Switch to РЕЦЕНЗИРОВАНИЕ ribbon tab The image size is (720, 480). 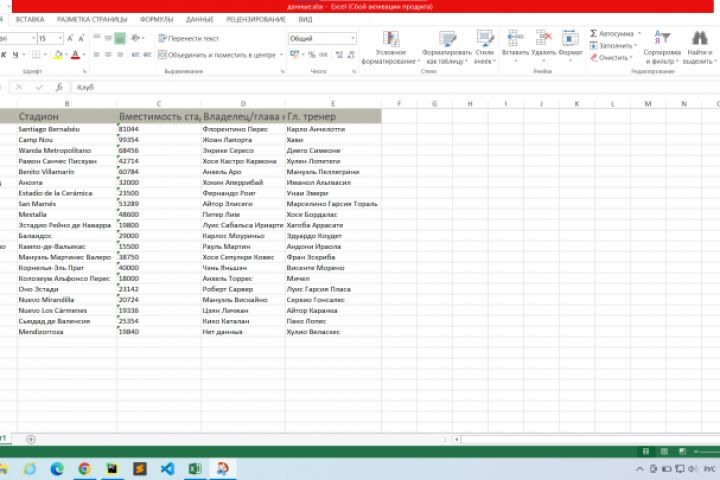256,19
